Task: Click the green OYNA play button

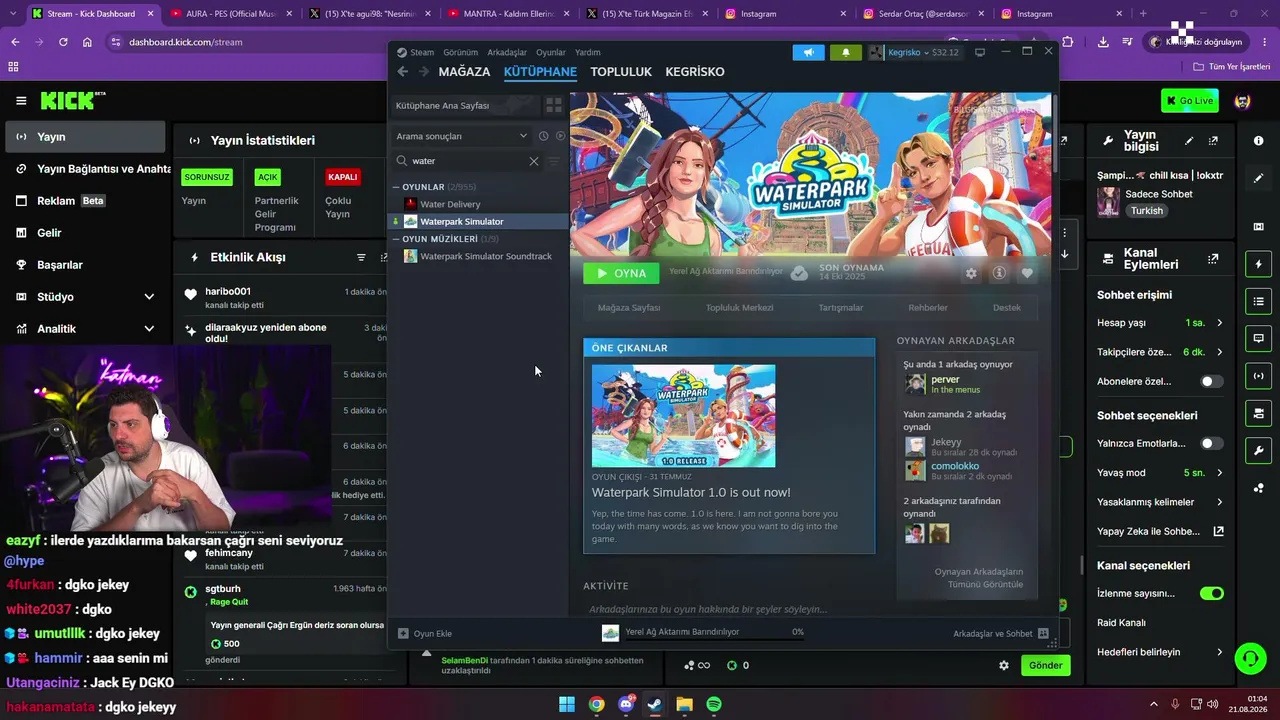Action: [621, 273]
